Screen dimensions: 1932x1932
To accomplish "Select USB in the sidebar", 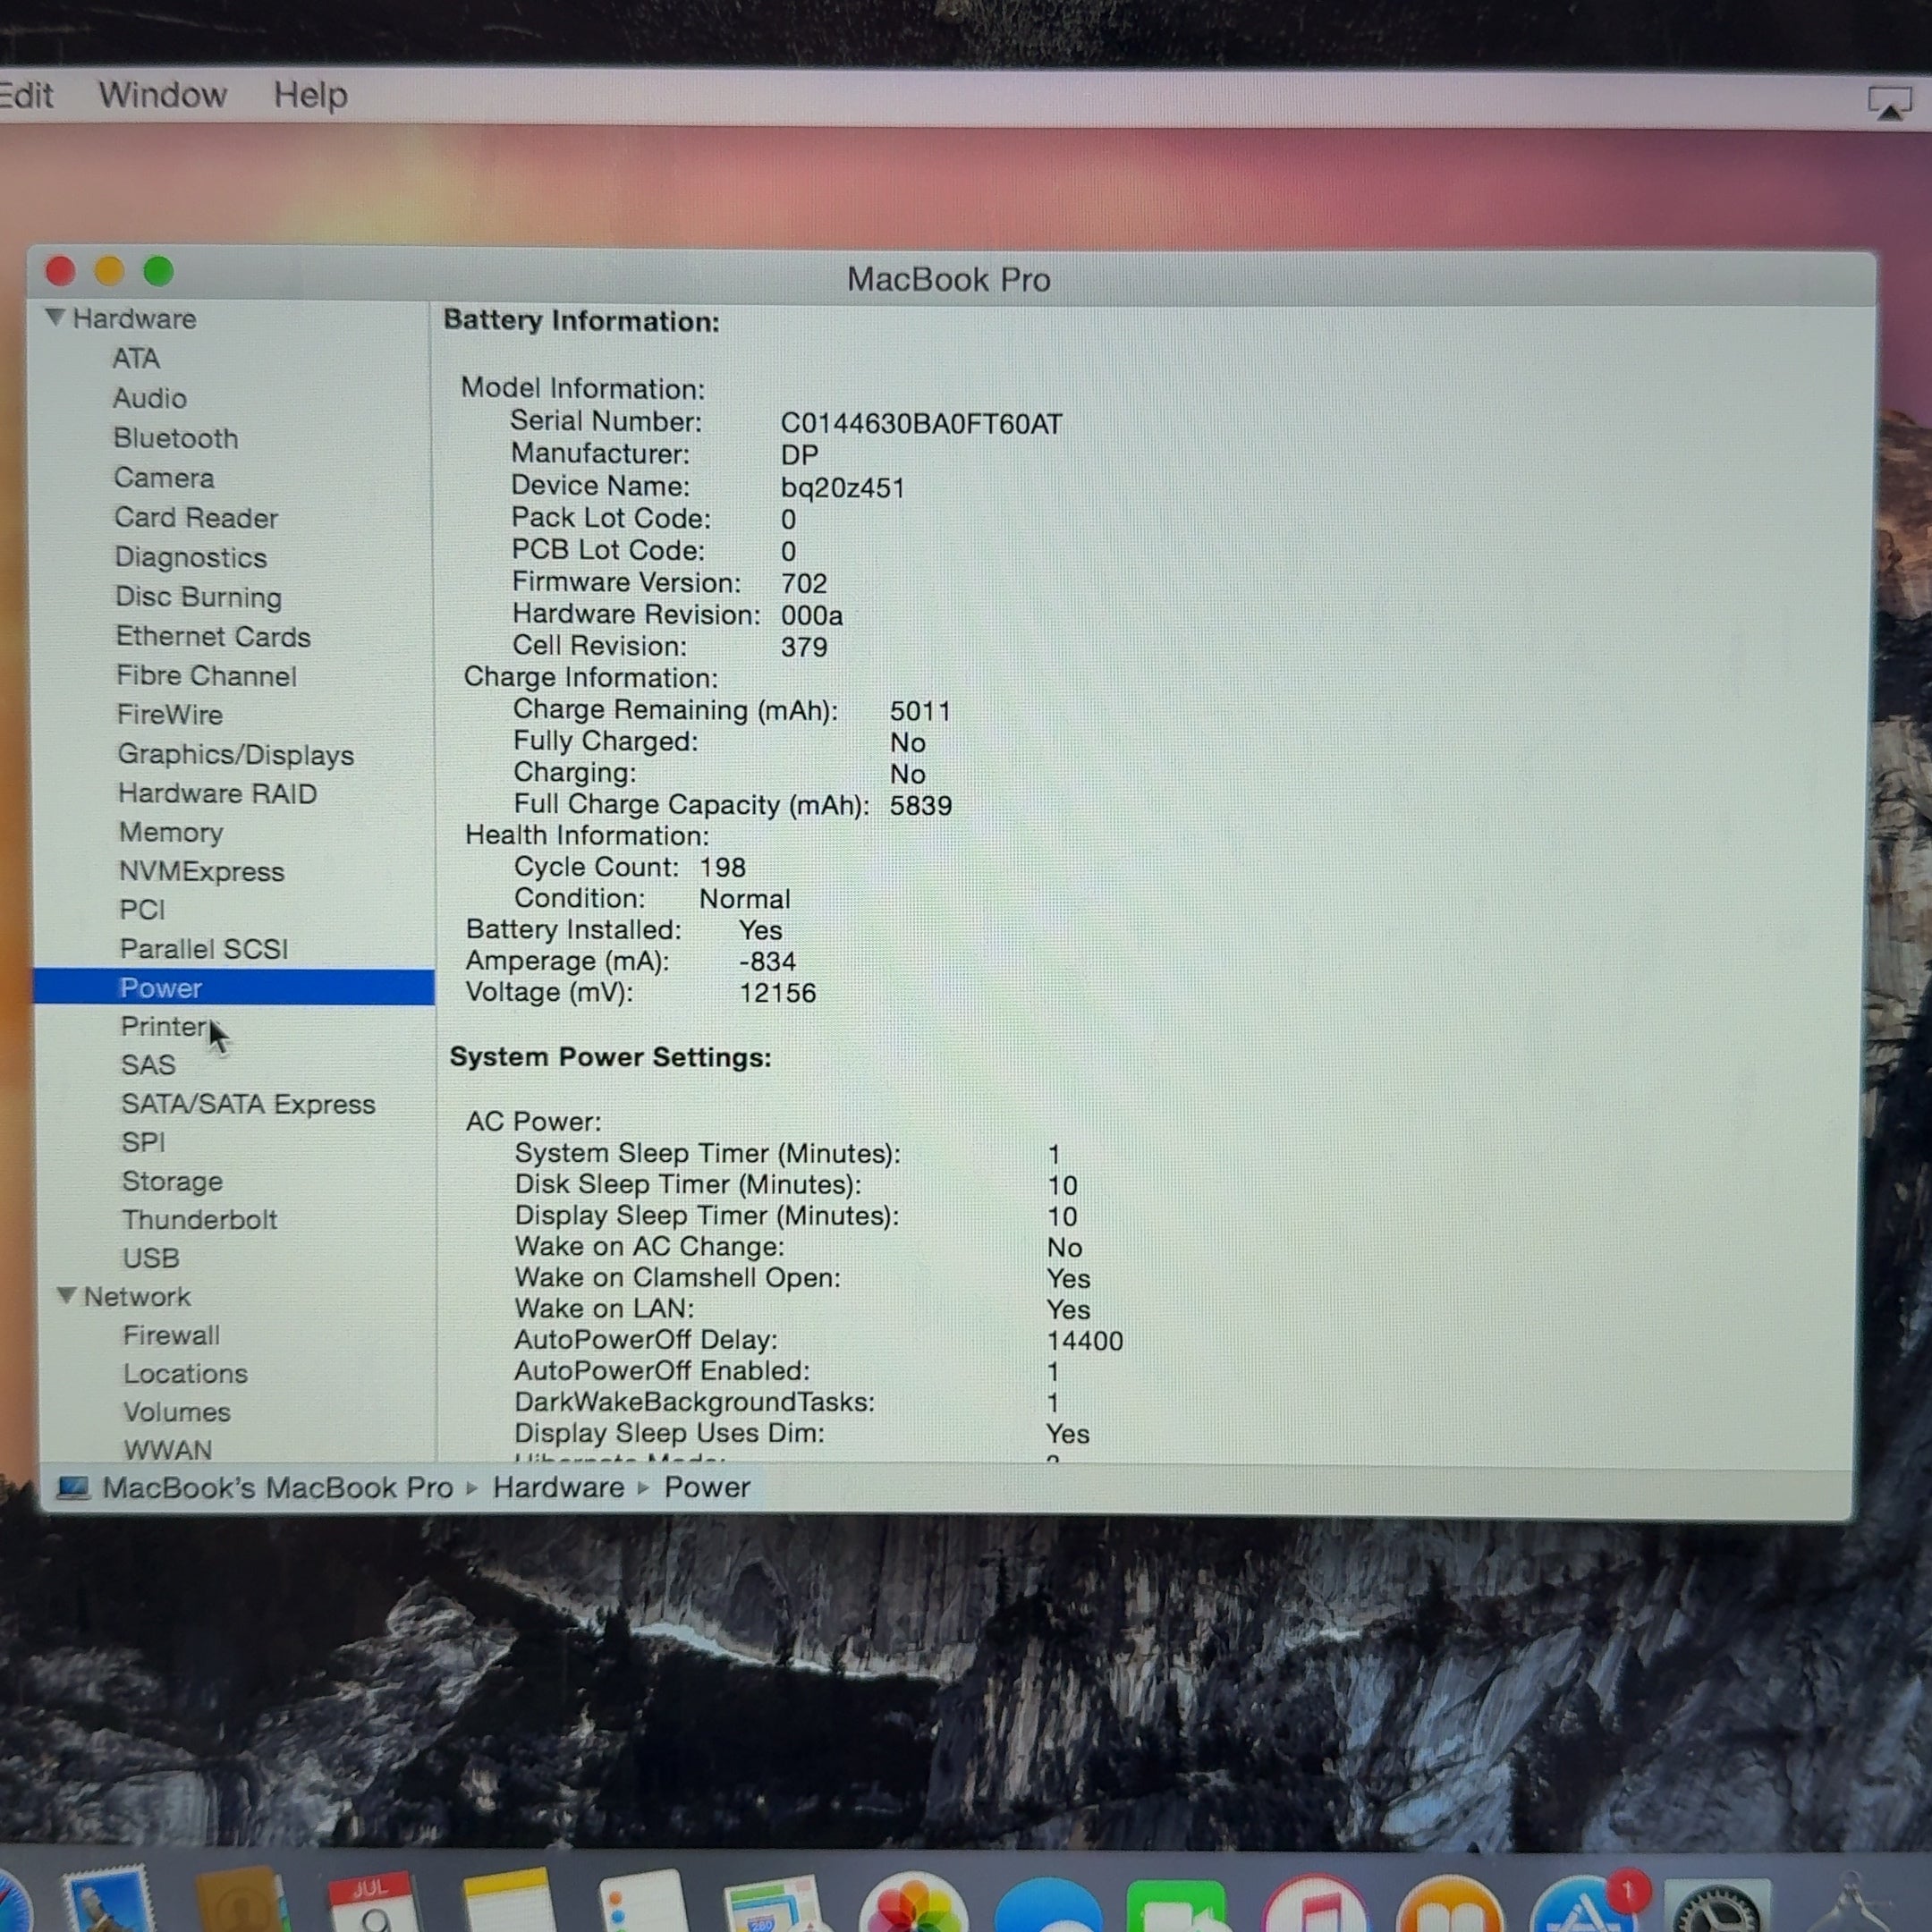I will pyautogui.click(x=151, y=1258).
